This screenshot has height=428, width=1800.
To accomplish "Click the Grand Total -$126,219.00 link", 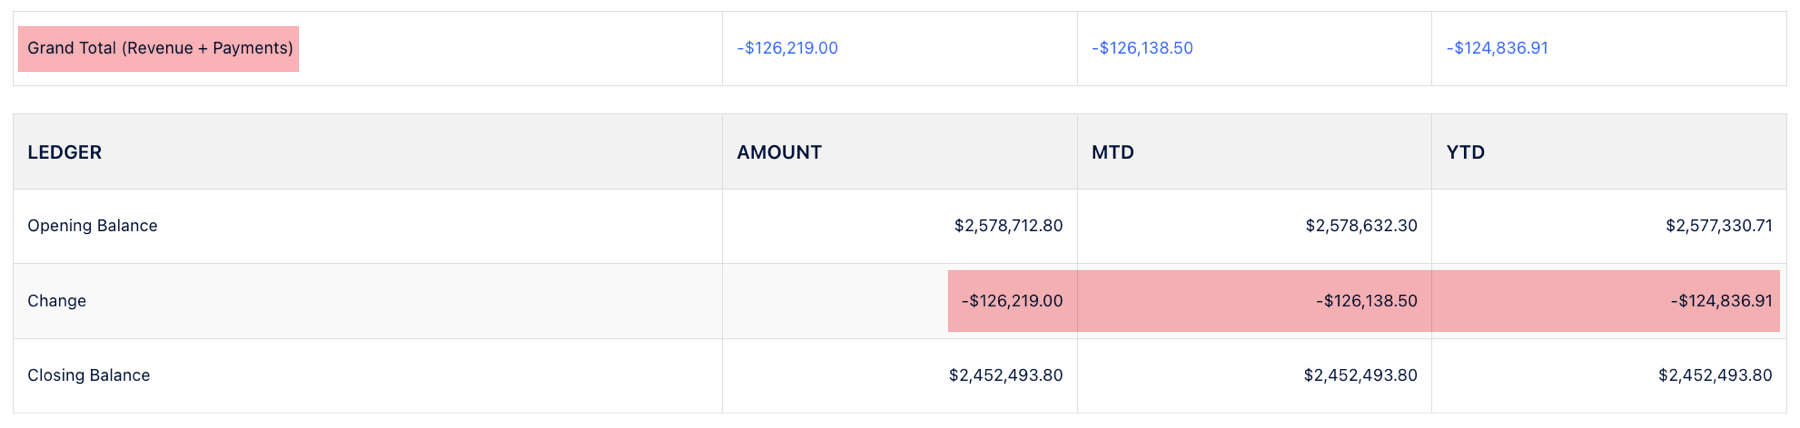I will tap(787, 48).
